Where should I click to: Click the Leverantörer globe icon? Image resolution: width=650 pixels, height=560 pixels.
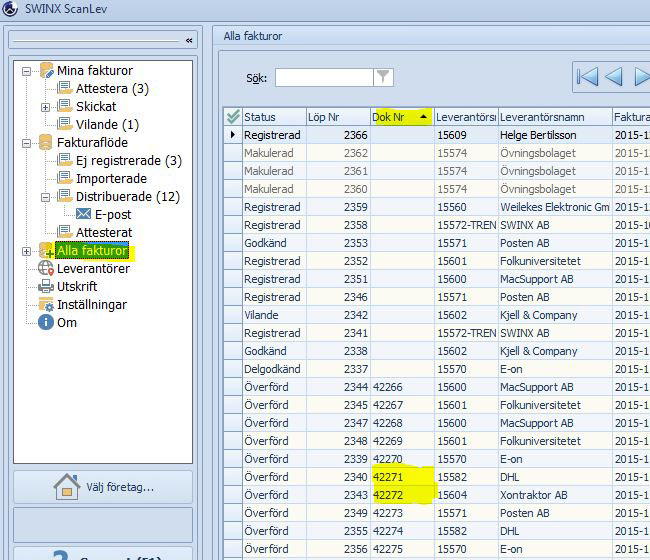pyautogui.click(x=46, y=268)
